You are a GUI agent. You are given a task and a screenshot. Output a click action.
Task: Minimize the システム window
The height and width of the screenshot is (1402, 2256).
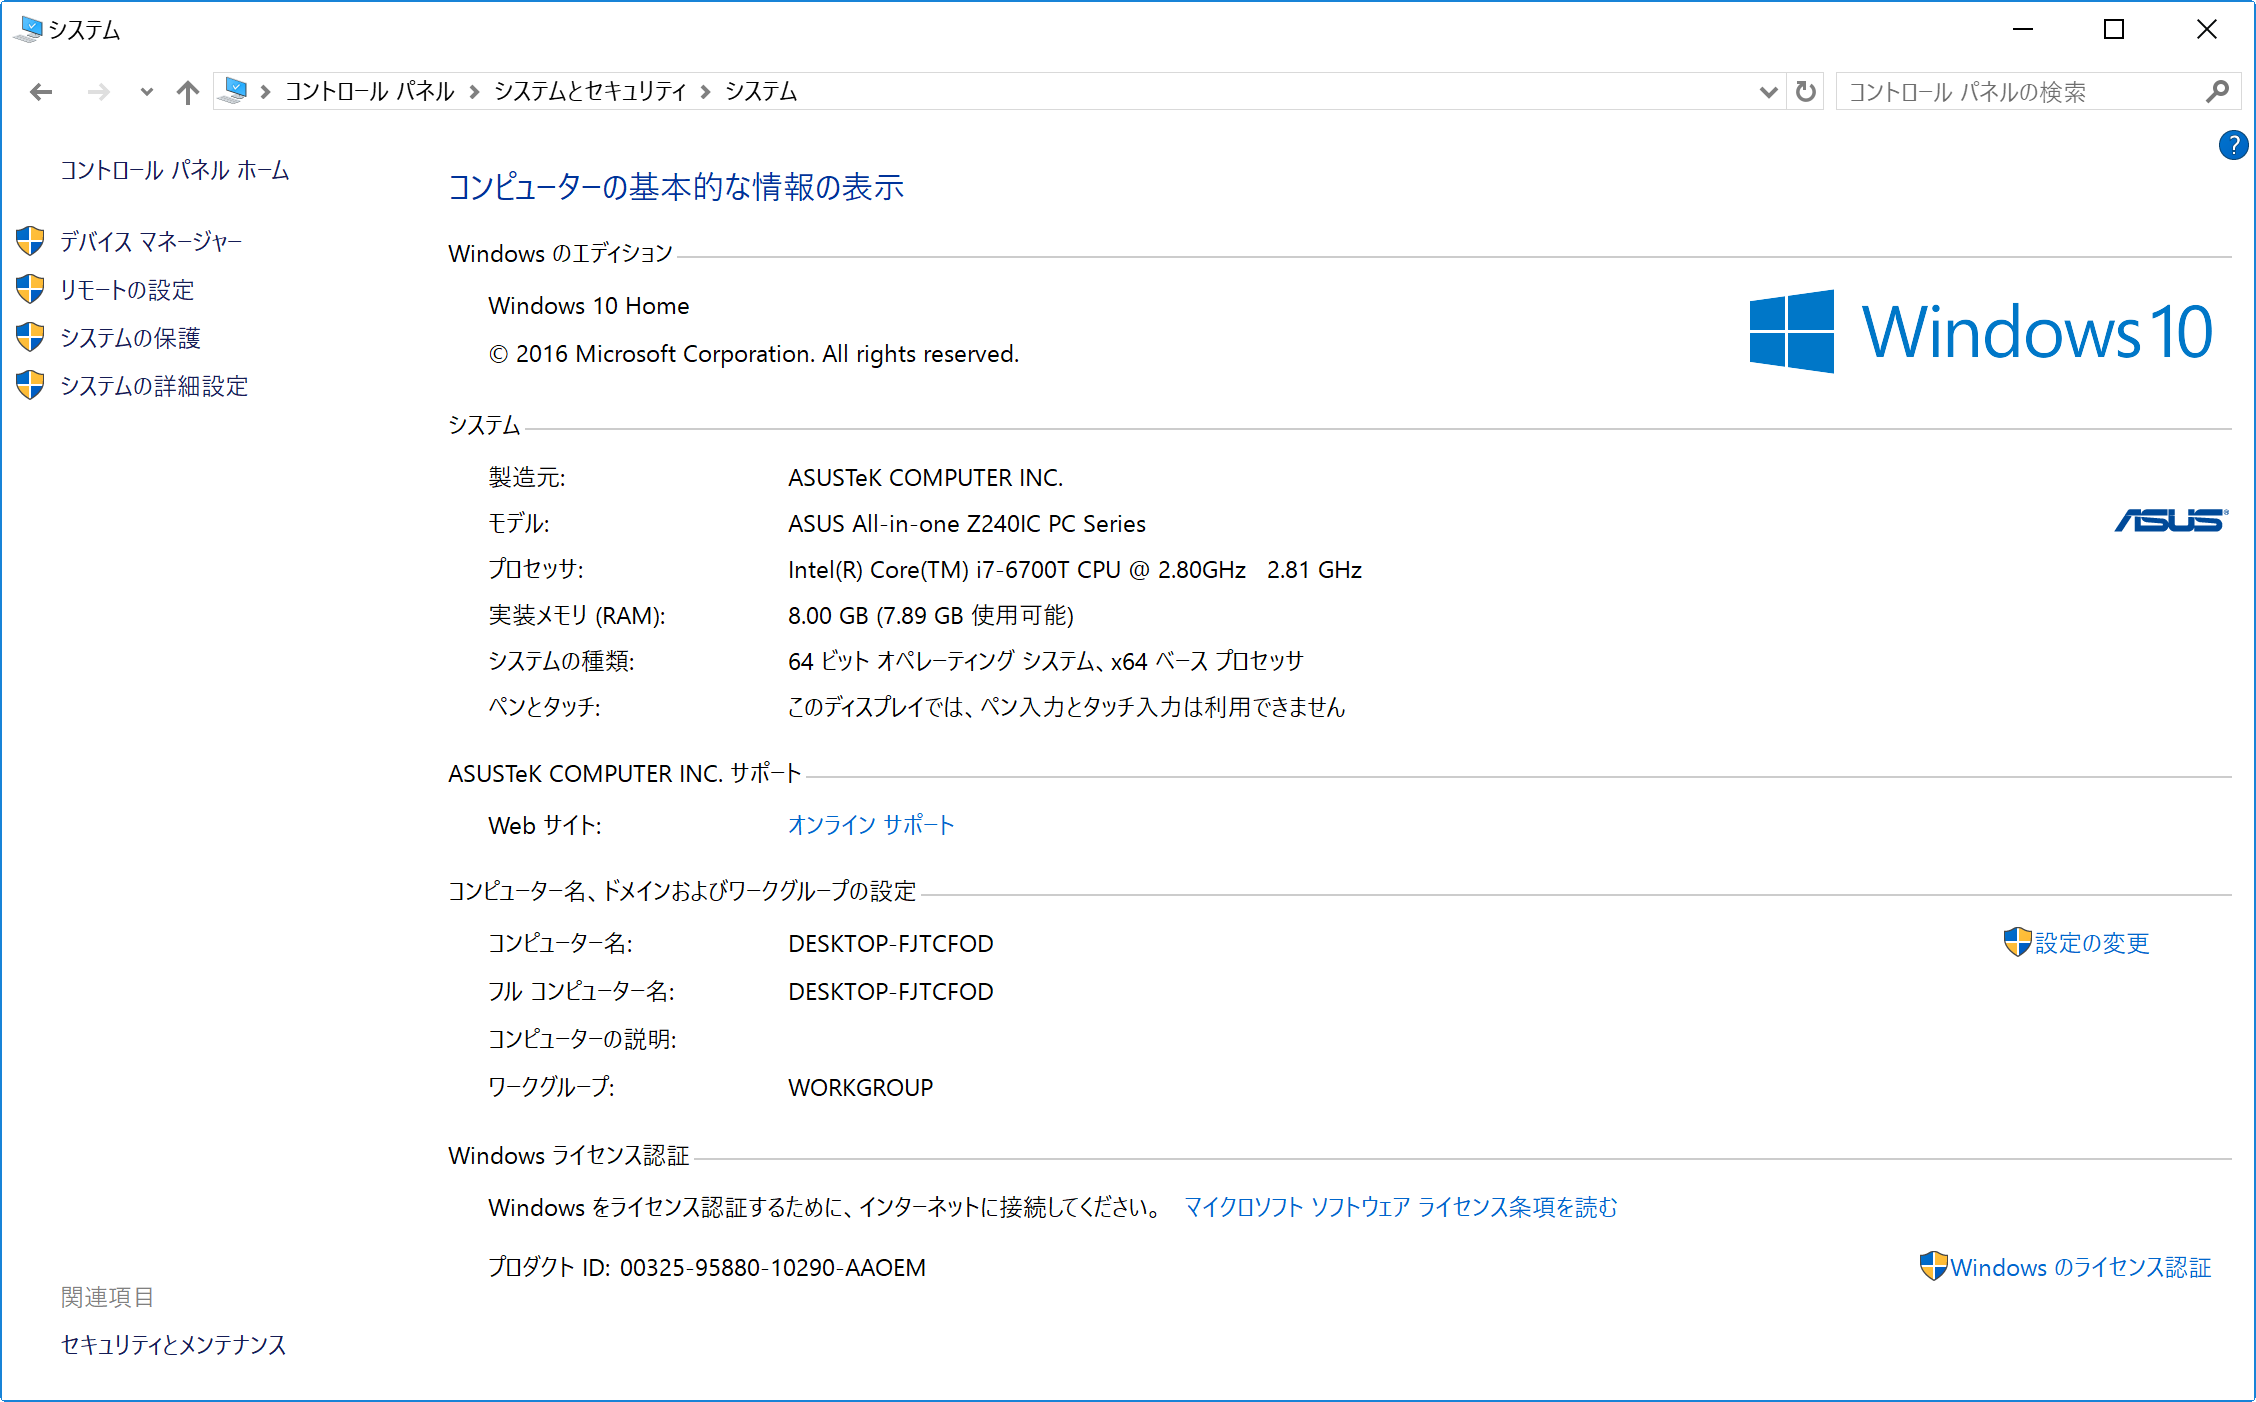(x=2022, y=30)
